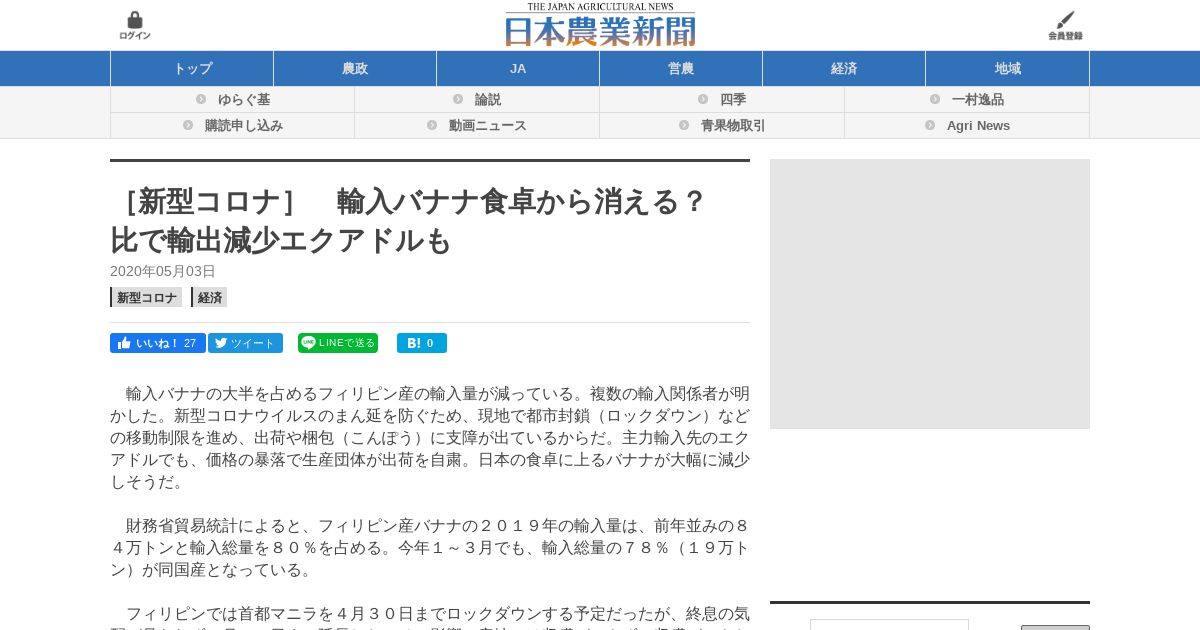Click bullet icon beside 論説
This screenshot has width=1200, height=630.
(458, 99)
